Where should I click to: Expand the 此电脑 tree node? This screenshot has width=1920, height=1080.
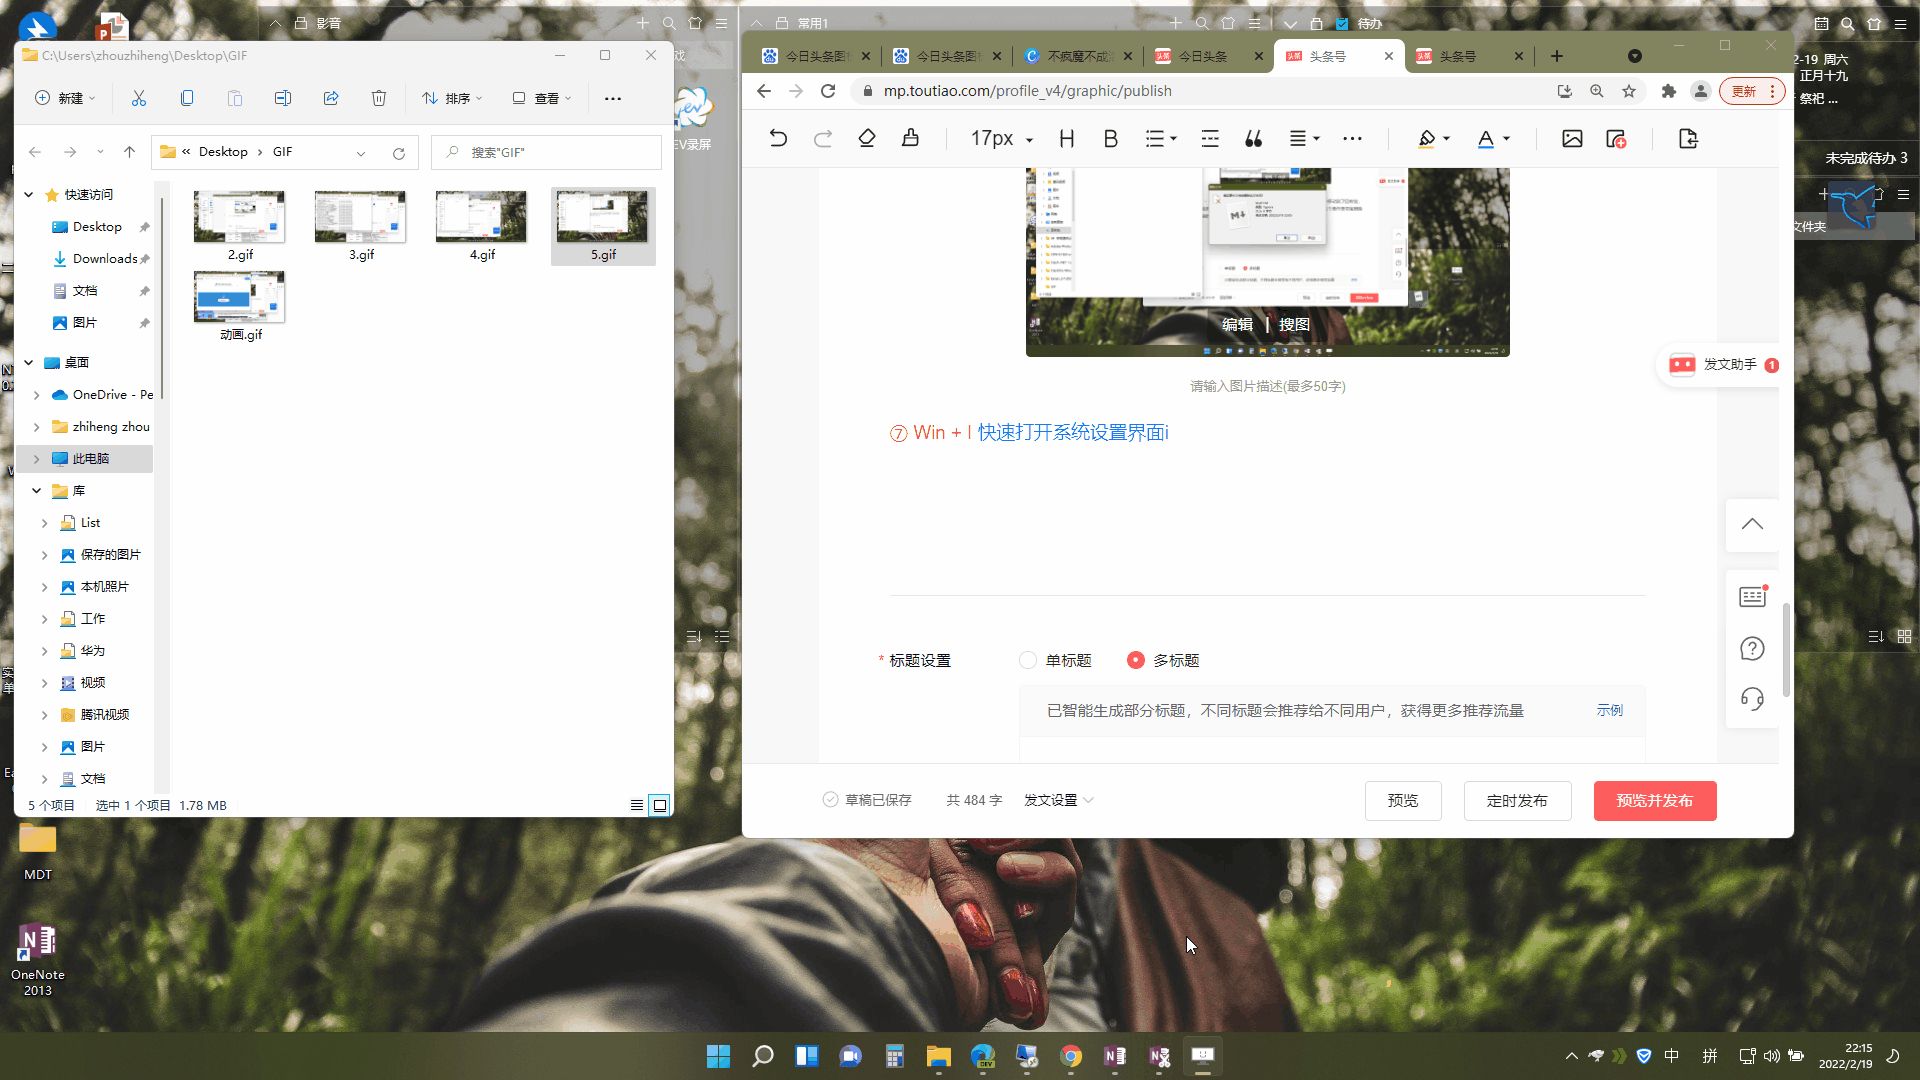tap(37, 459)
